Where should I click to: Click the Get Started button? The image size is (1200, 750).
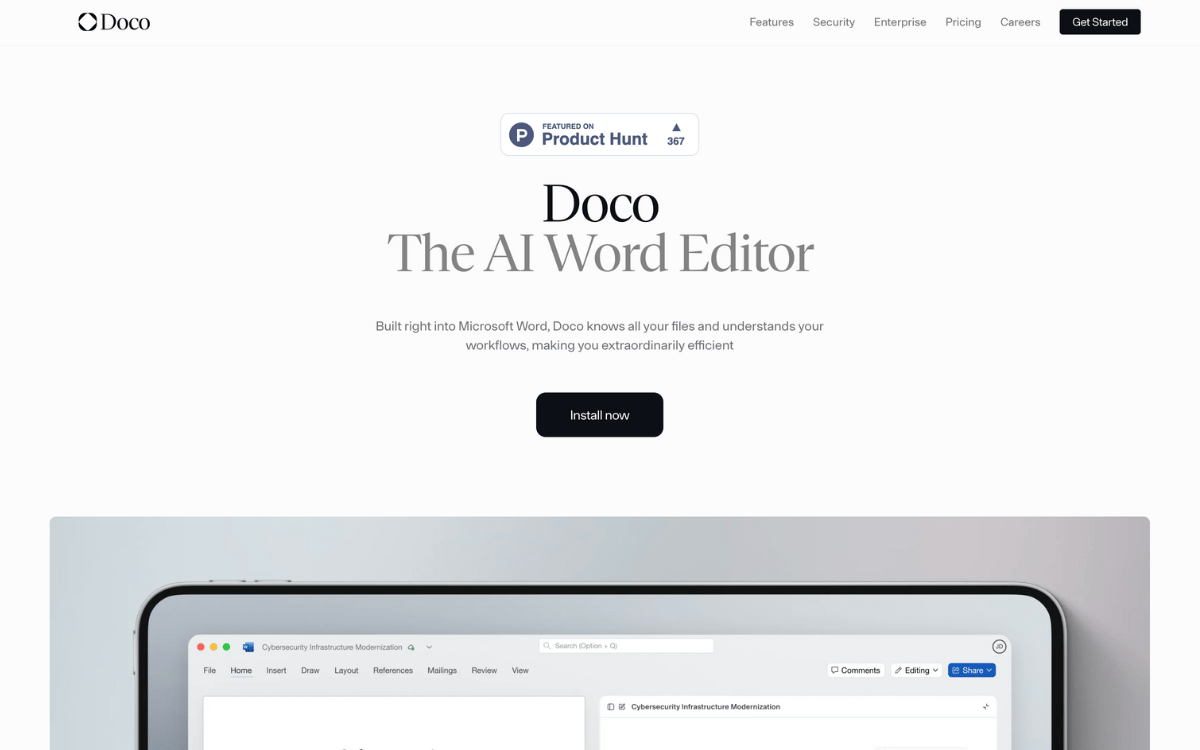pyautogui.click(x=1100, y=22)
